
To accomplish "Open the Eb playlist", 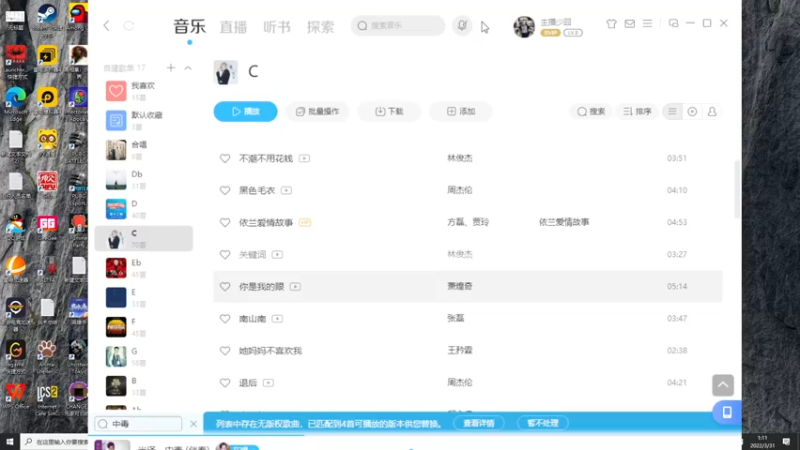I will click(x=144, y=268).
